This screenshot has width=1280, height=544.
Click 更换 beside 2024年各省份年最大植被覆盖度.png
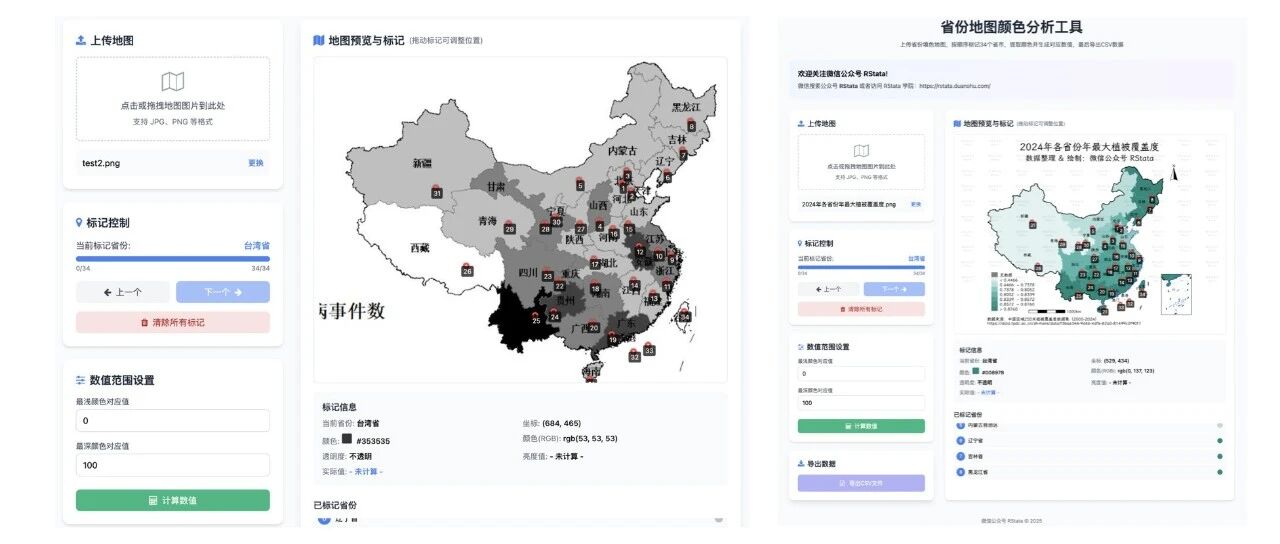pos(915,204)
